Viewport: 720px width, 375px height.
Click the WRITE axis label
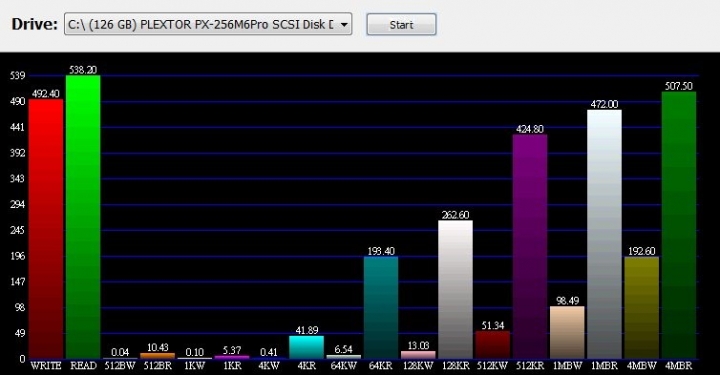(46, 366)
